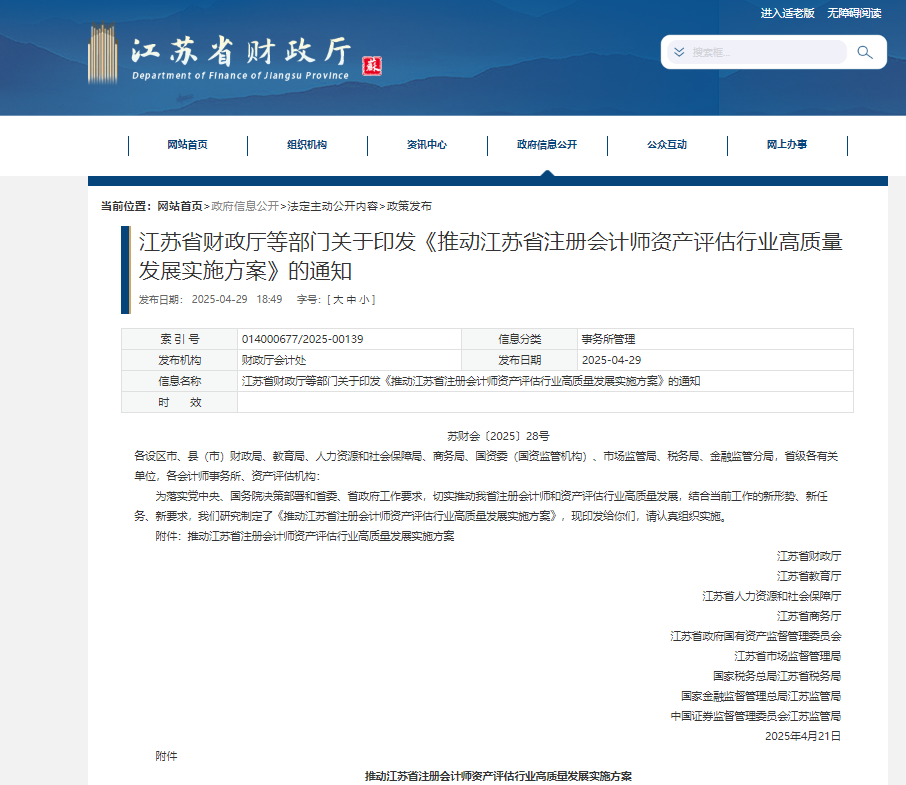The height and width of the screenshot is (785, 906).
Task: Open 无障碍阅读 accessible reading
Action: tap(853, 13)
